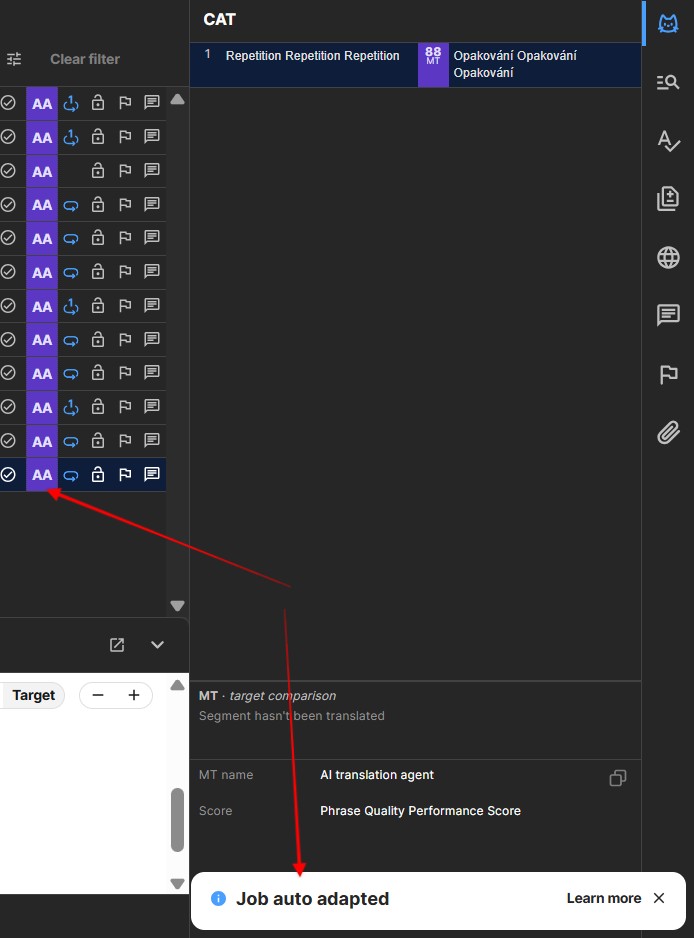Open the globe preview panel in sidebar
The width and height of the screenshot is (694, 938).
click(x=668, y=257)
